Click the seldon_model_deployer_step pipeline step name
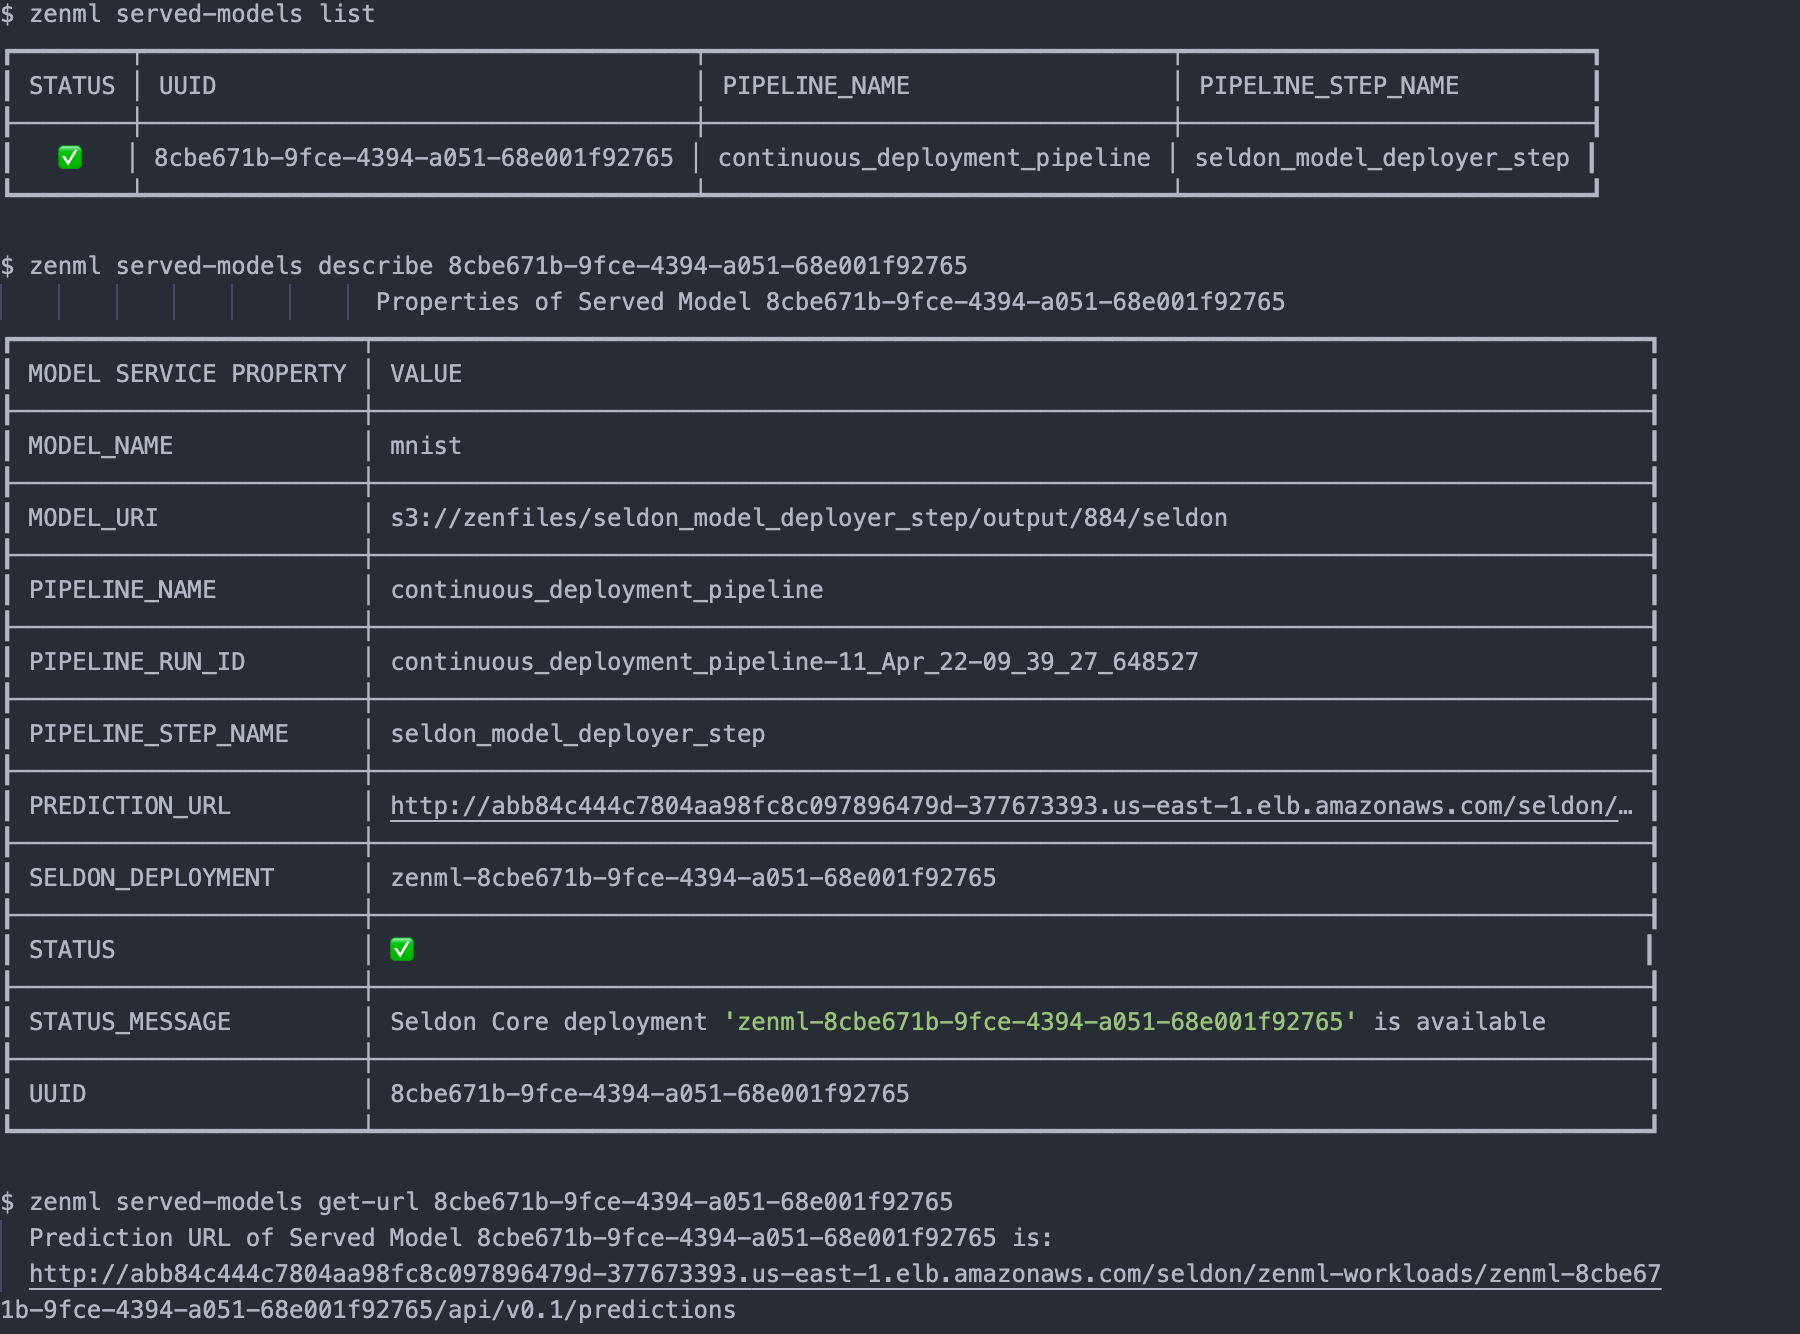The image size is (1800, 1334). click(x=1380, y=157)
